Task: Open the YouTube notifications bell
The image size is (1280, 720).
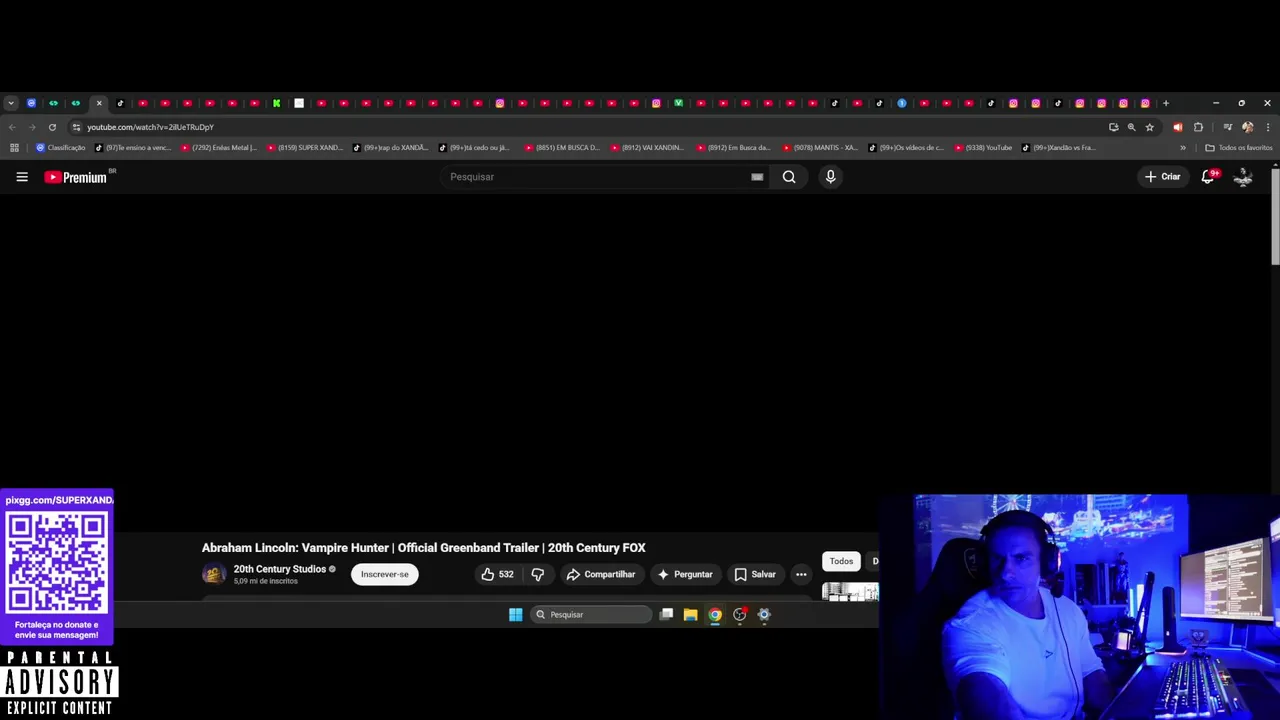Action: click(1208, 177)
